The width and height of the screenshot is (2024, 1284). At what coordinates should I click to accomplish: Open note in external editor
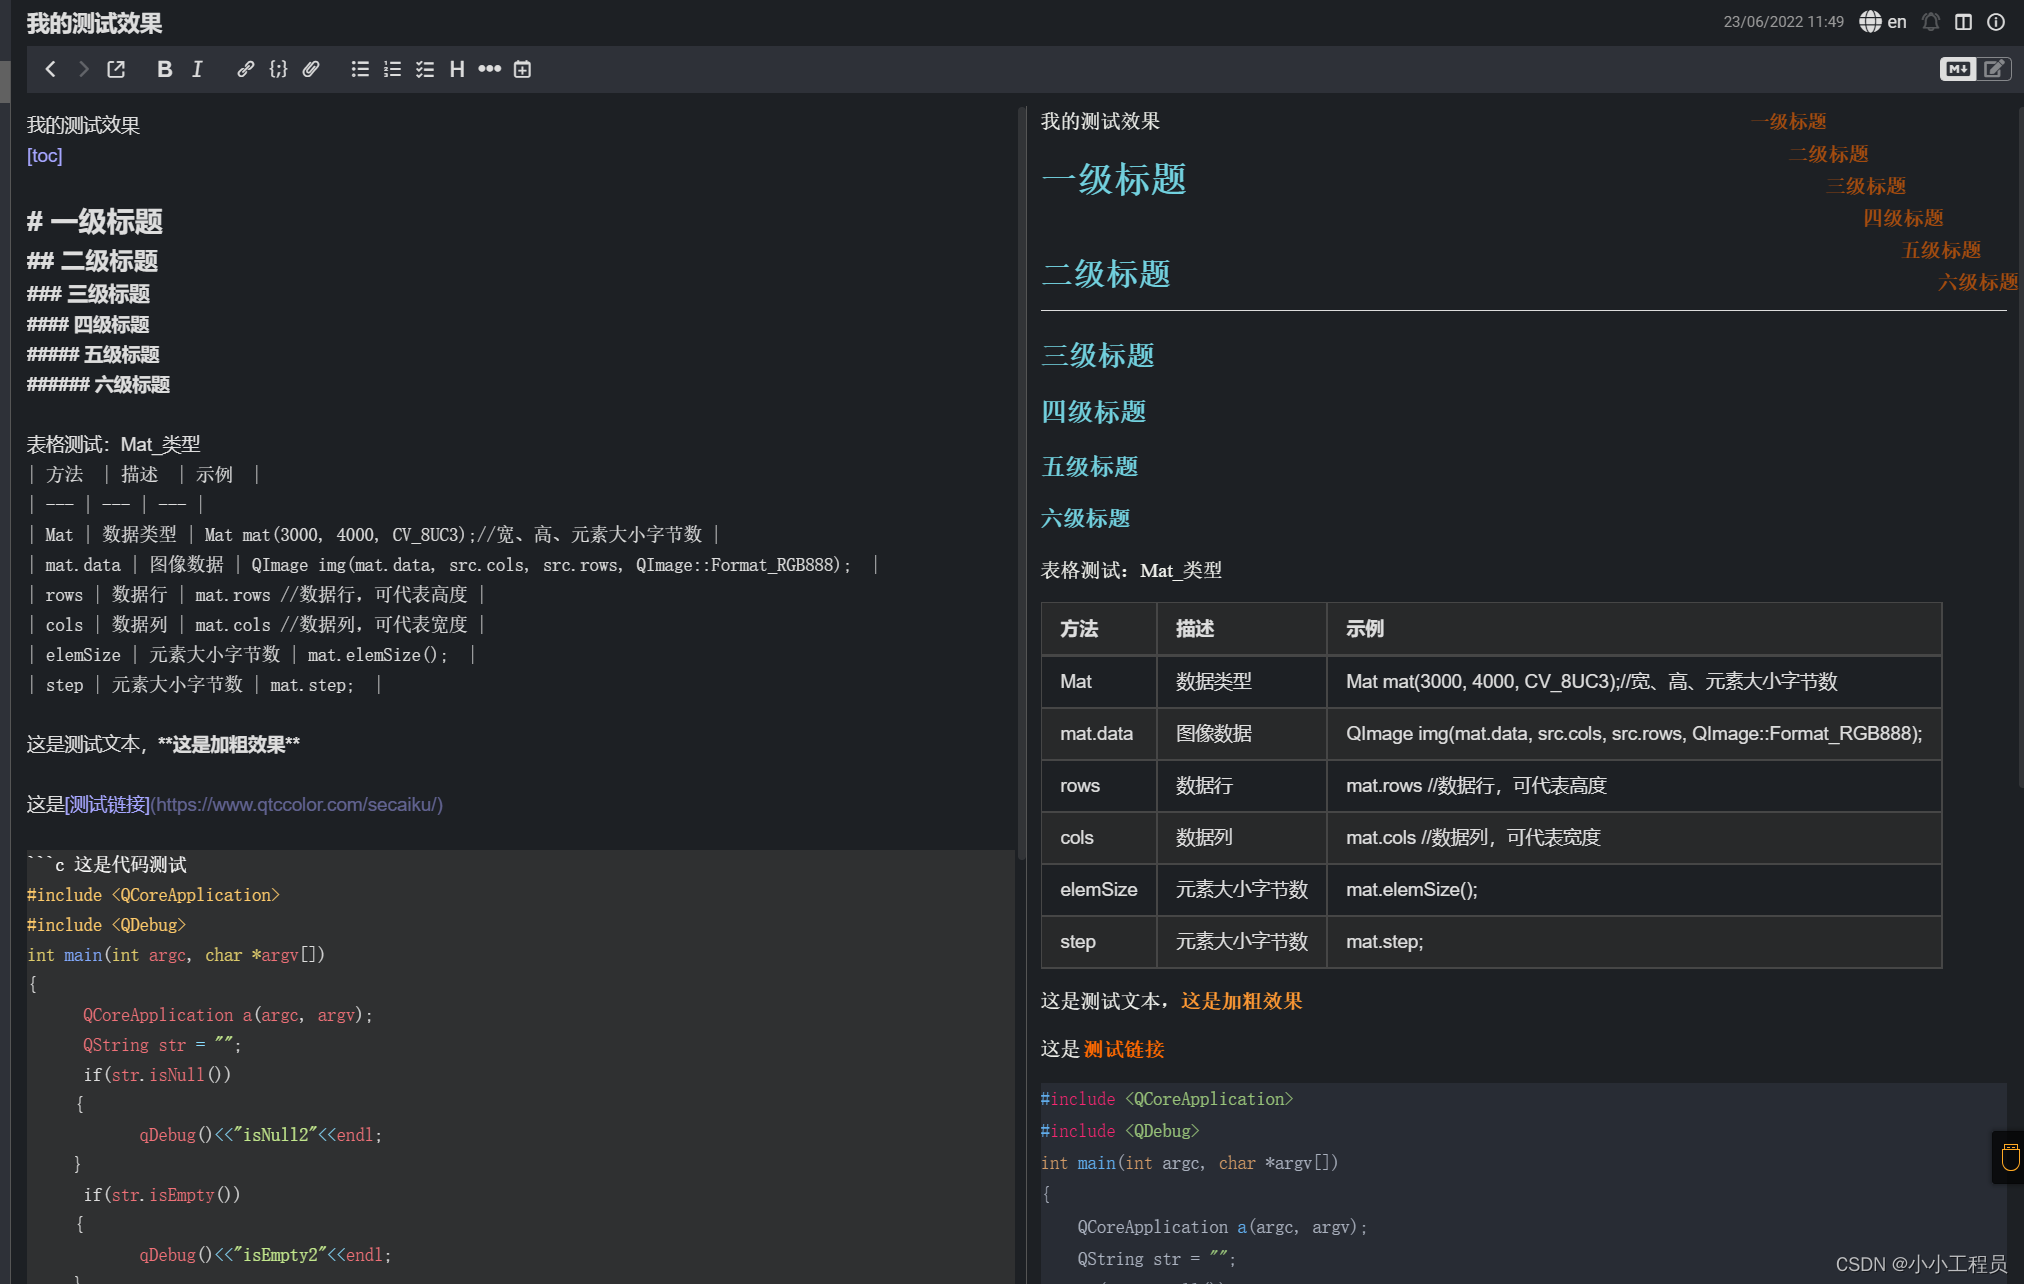[116, 69]
